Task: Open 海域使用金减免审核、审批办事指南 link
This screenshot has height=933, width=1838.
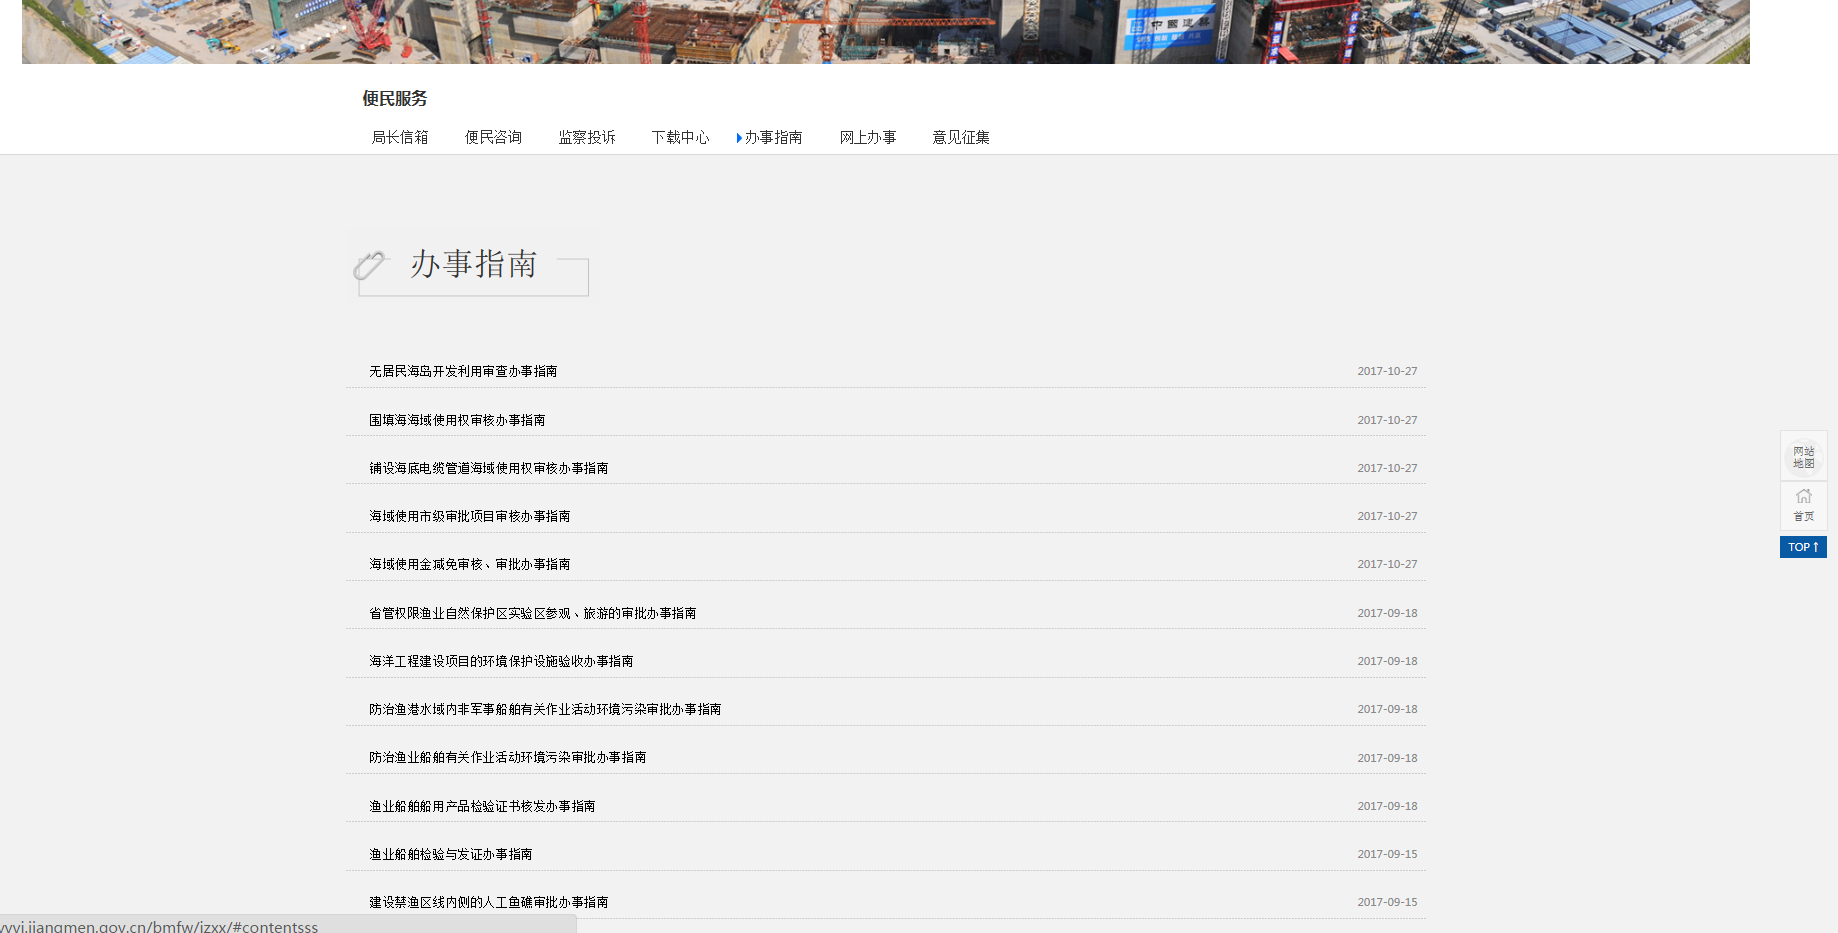Action: point(469,564)
